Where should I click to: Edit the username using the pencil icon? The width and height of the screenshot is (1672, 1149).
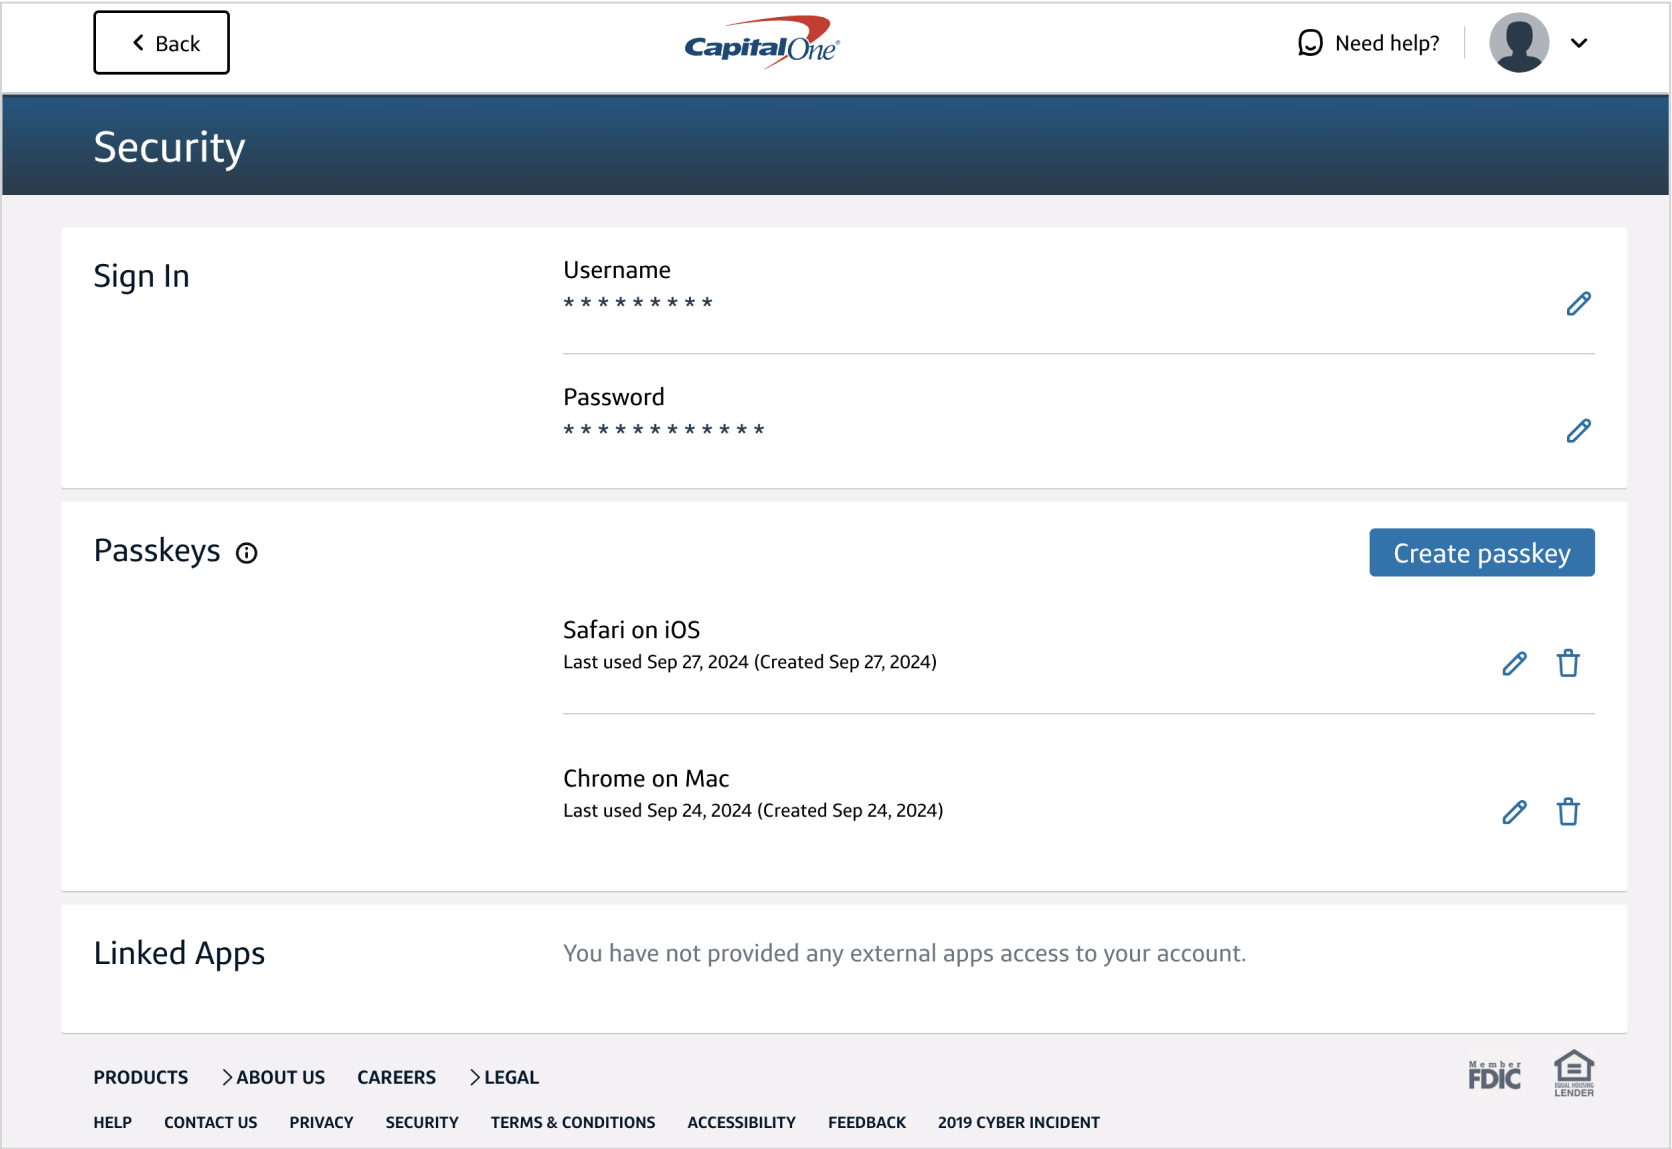1578,303
